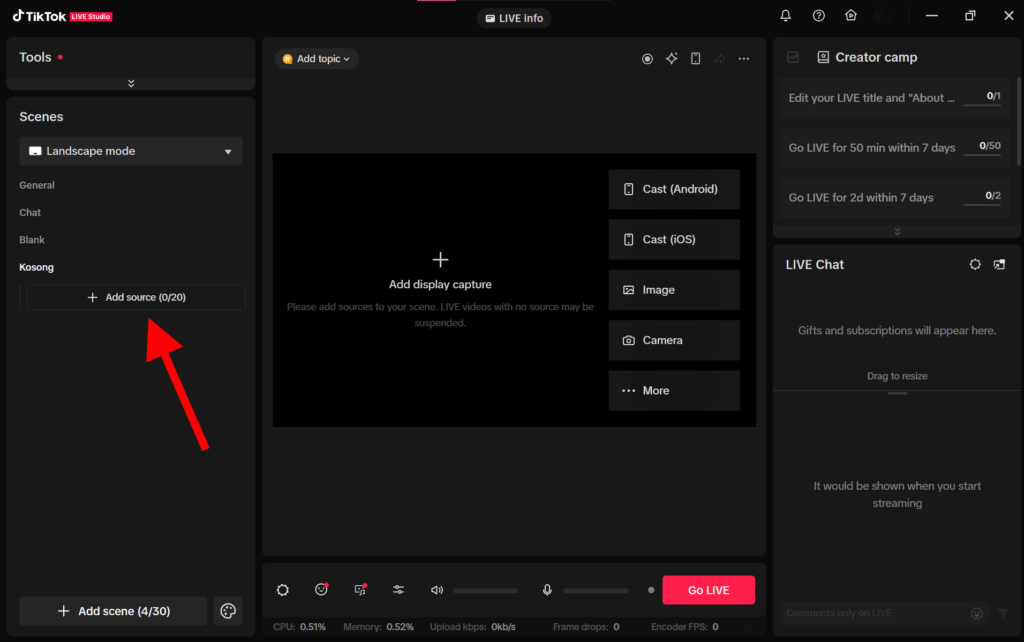Open the three-dot menu above preview
Screen dimensions: 1024x642
coord(744,59)
